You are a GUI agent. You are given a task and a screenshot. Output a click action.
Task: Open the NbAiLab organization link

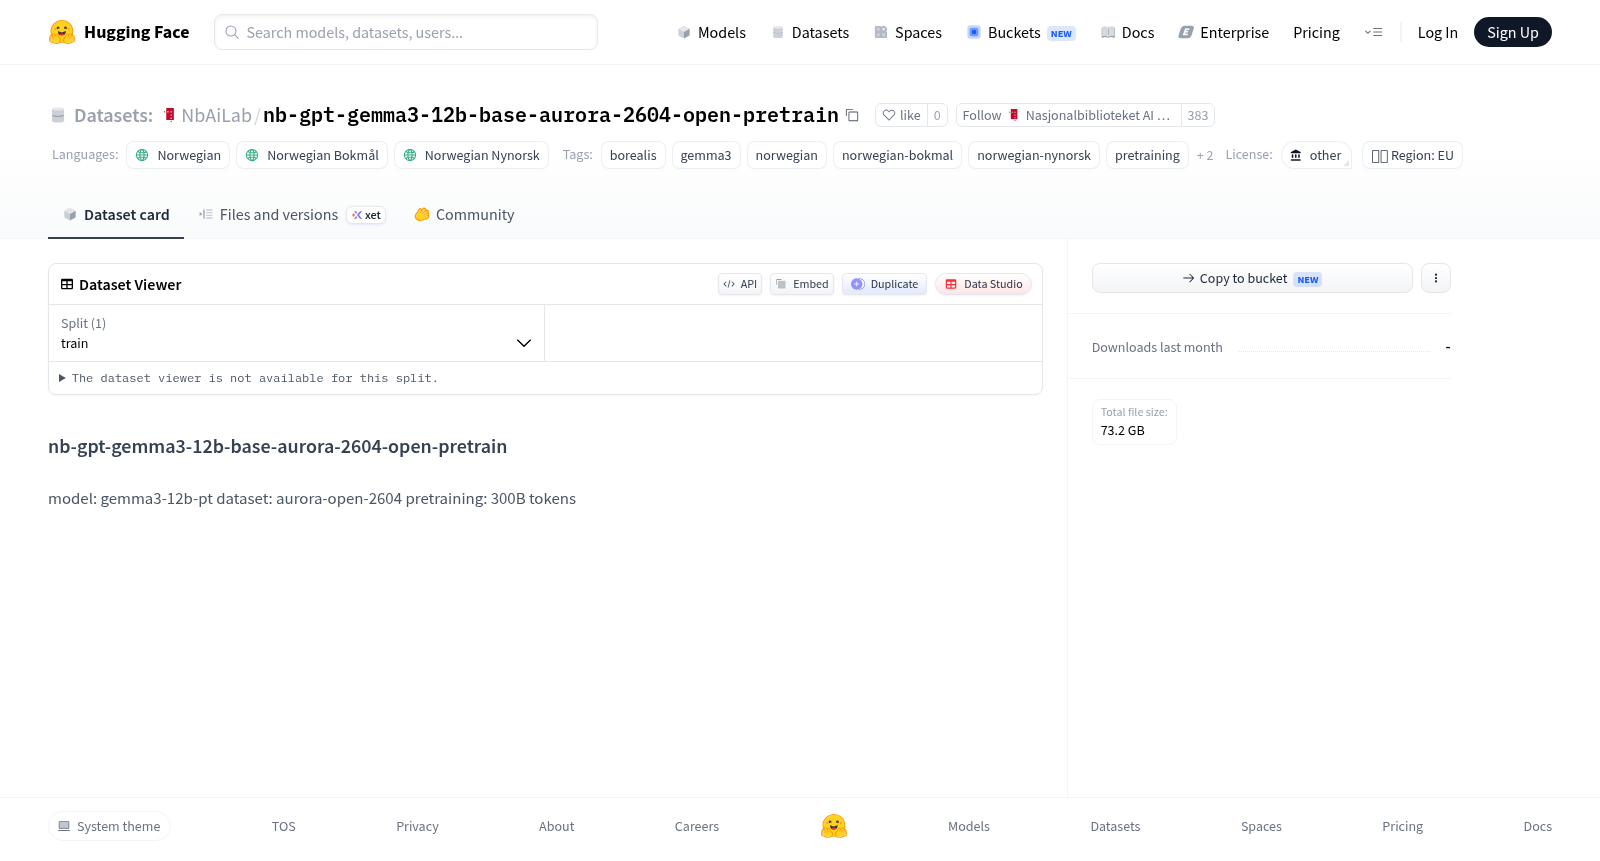(x=216, y=115)
